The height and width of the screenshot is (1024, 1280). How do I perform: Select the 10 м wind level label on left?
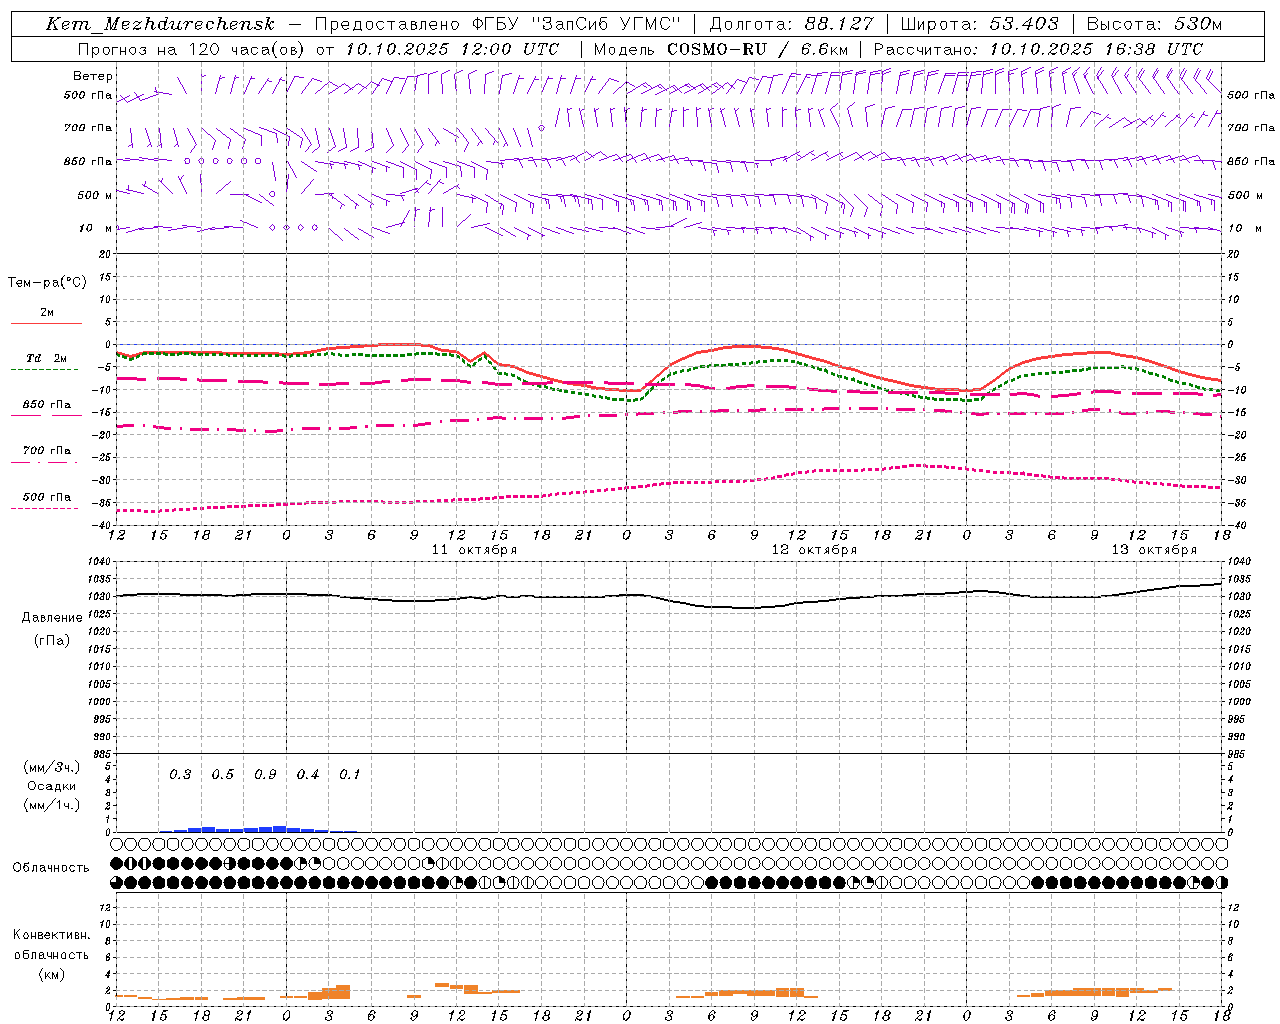[96, 228]
